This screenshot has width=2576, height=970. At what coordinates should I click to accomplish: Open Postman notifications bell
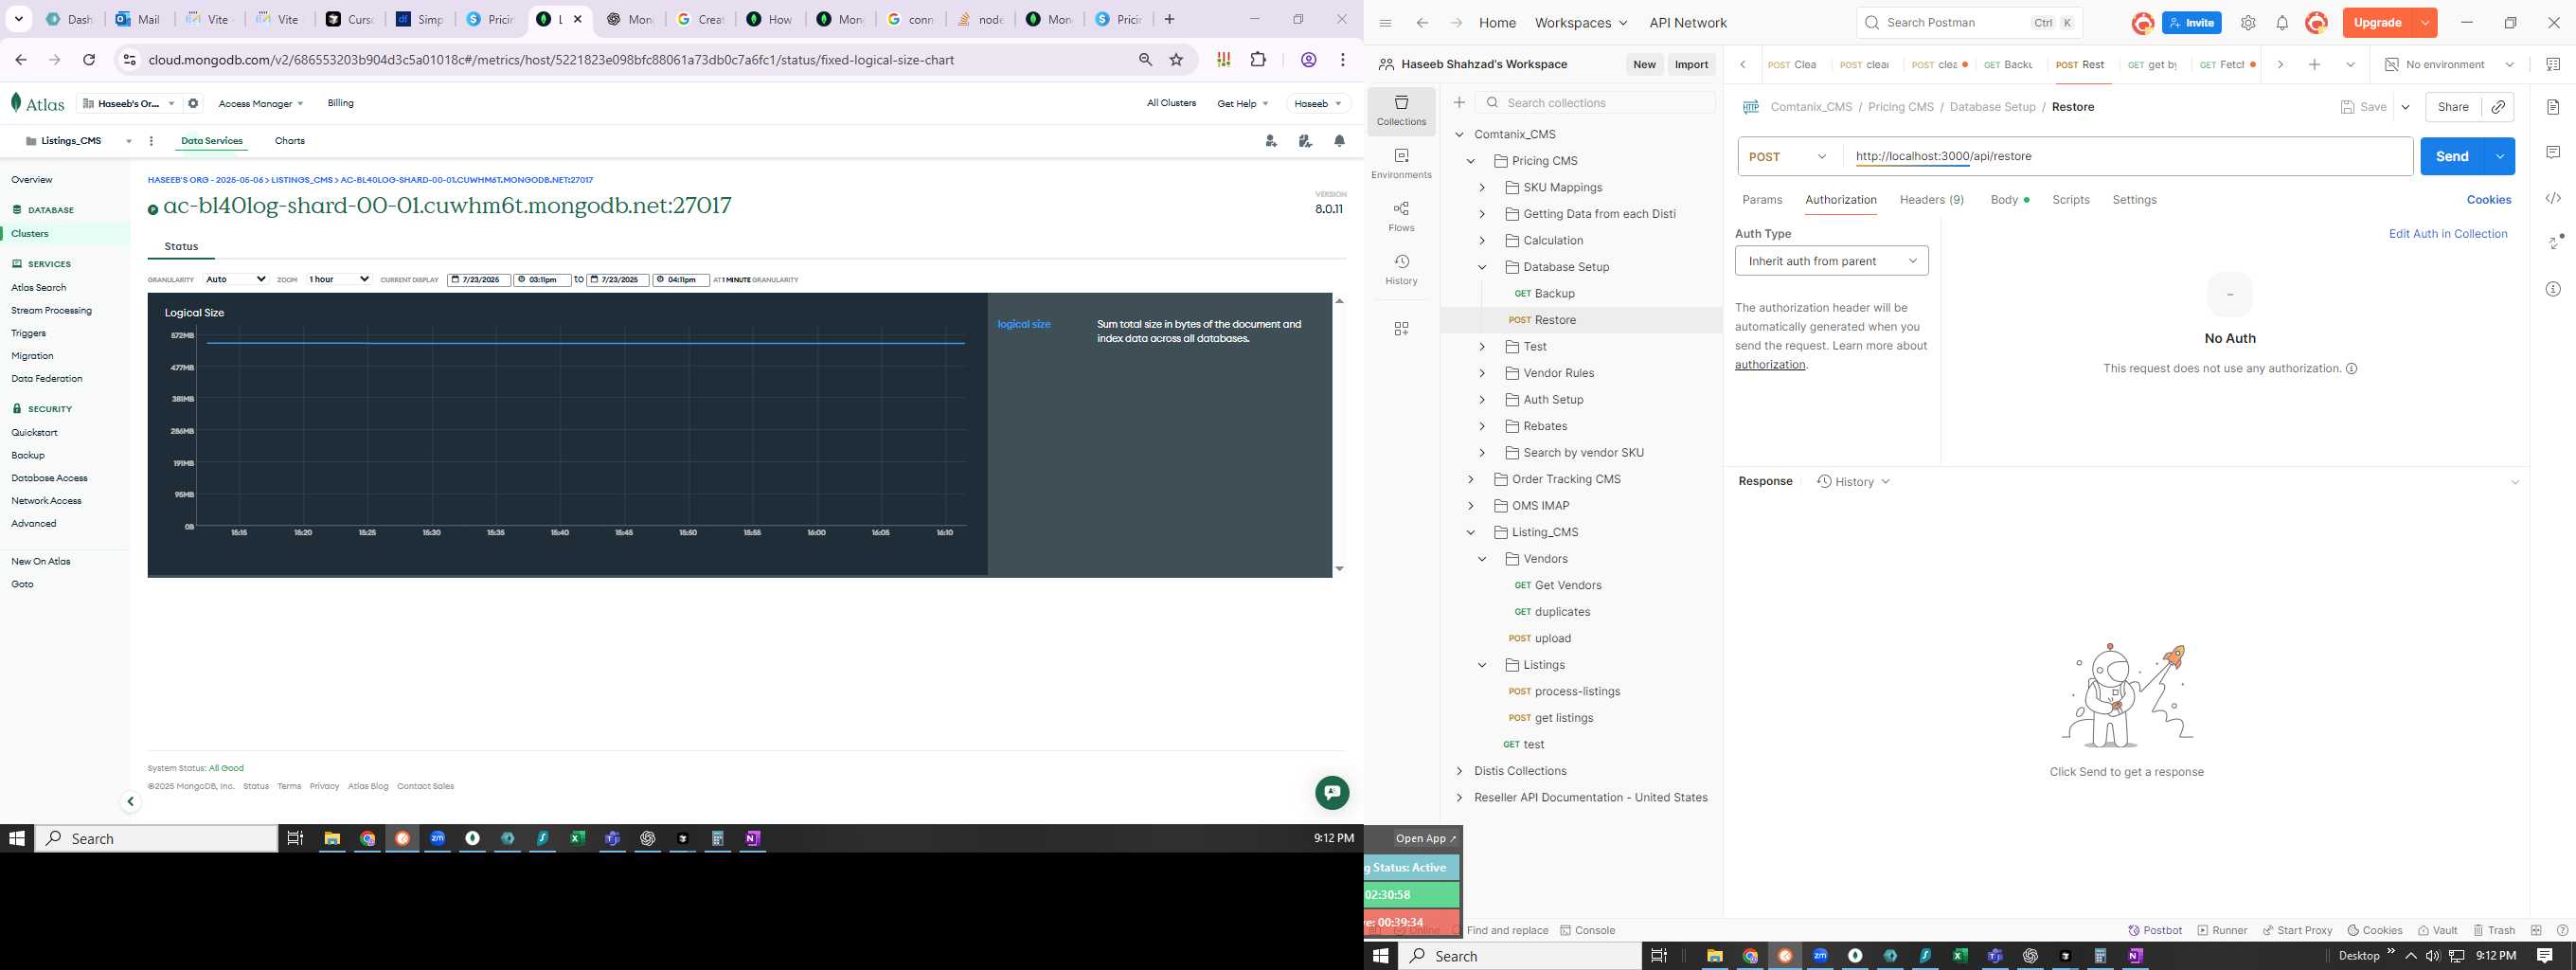tap(2282, 23)
